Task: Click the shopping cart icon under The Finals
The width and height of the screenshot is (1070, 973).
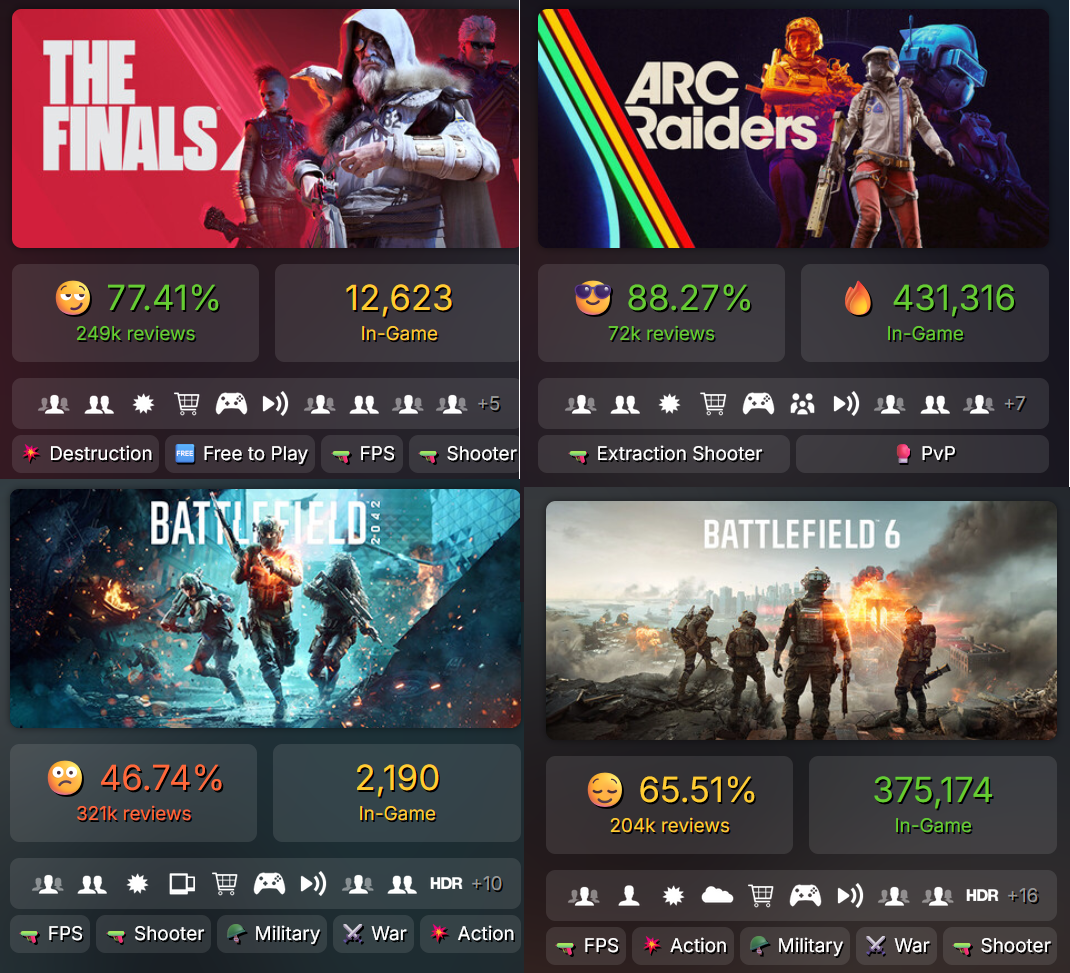Action: click(187, 404)
